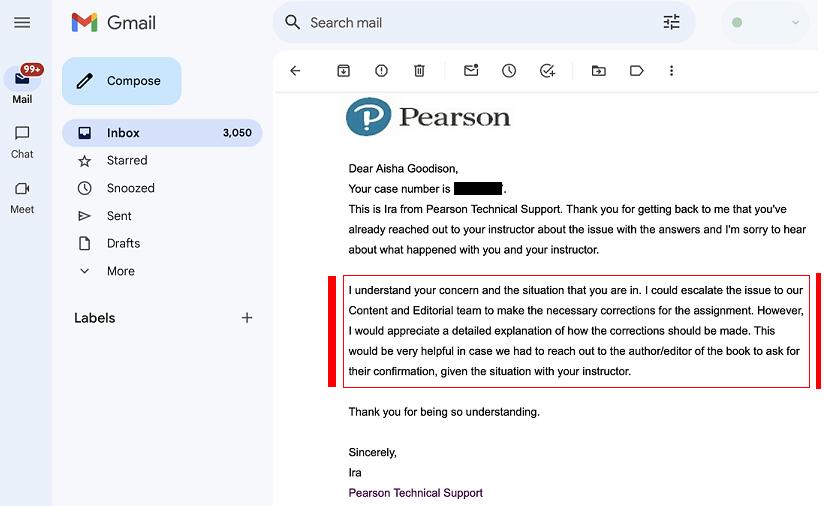825x506 pixels.
Task: Open the Move to folder menu
Action: 598,71
